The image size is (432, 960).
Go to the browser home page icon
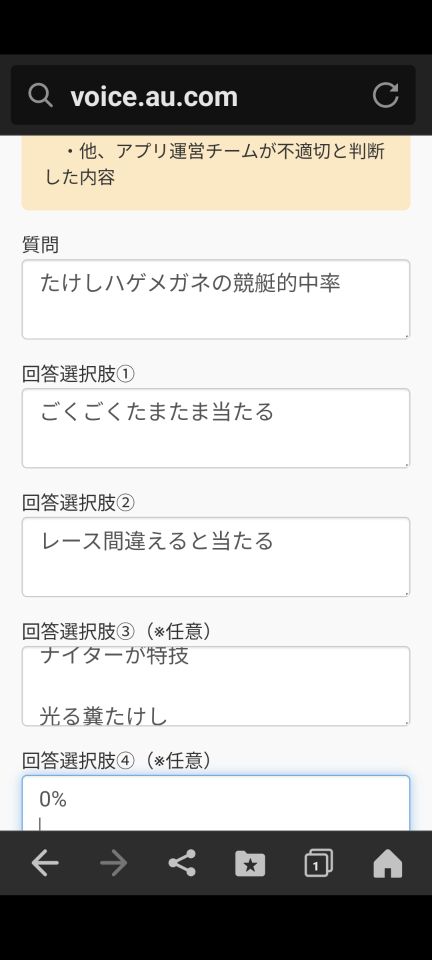coord(388,863)
